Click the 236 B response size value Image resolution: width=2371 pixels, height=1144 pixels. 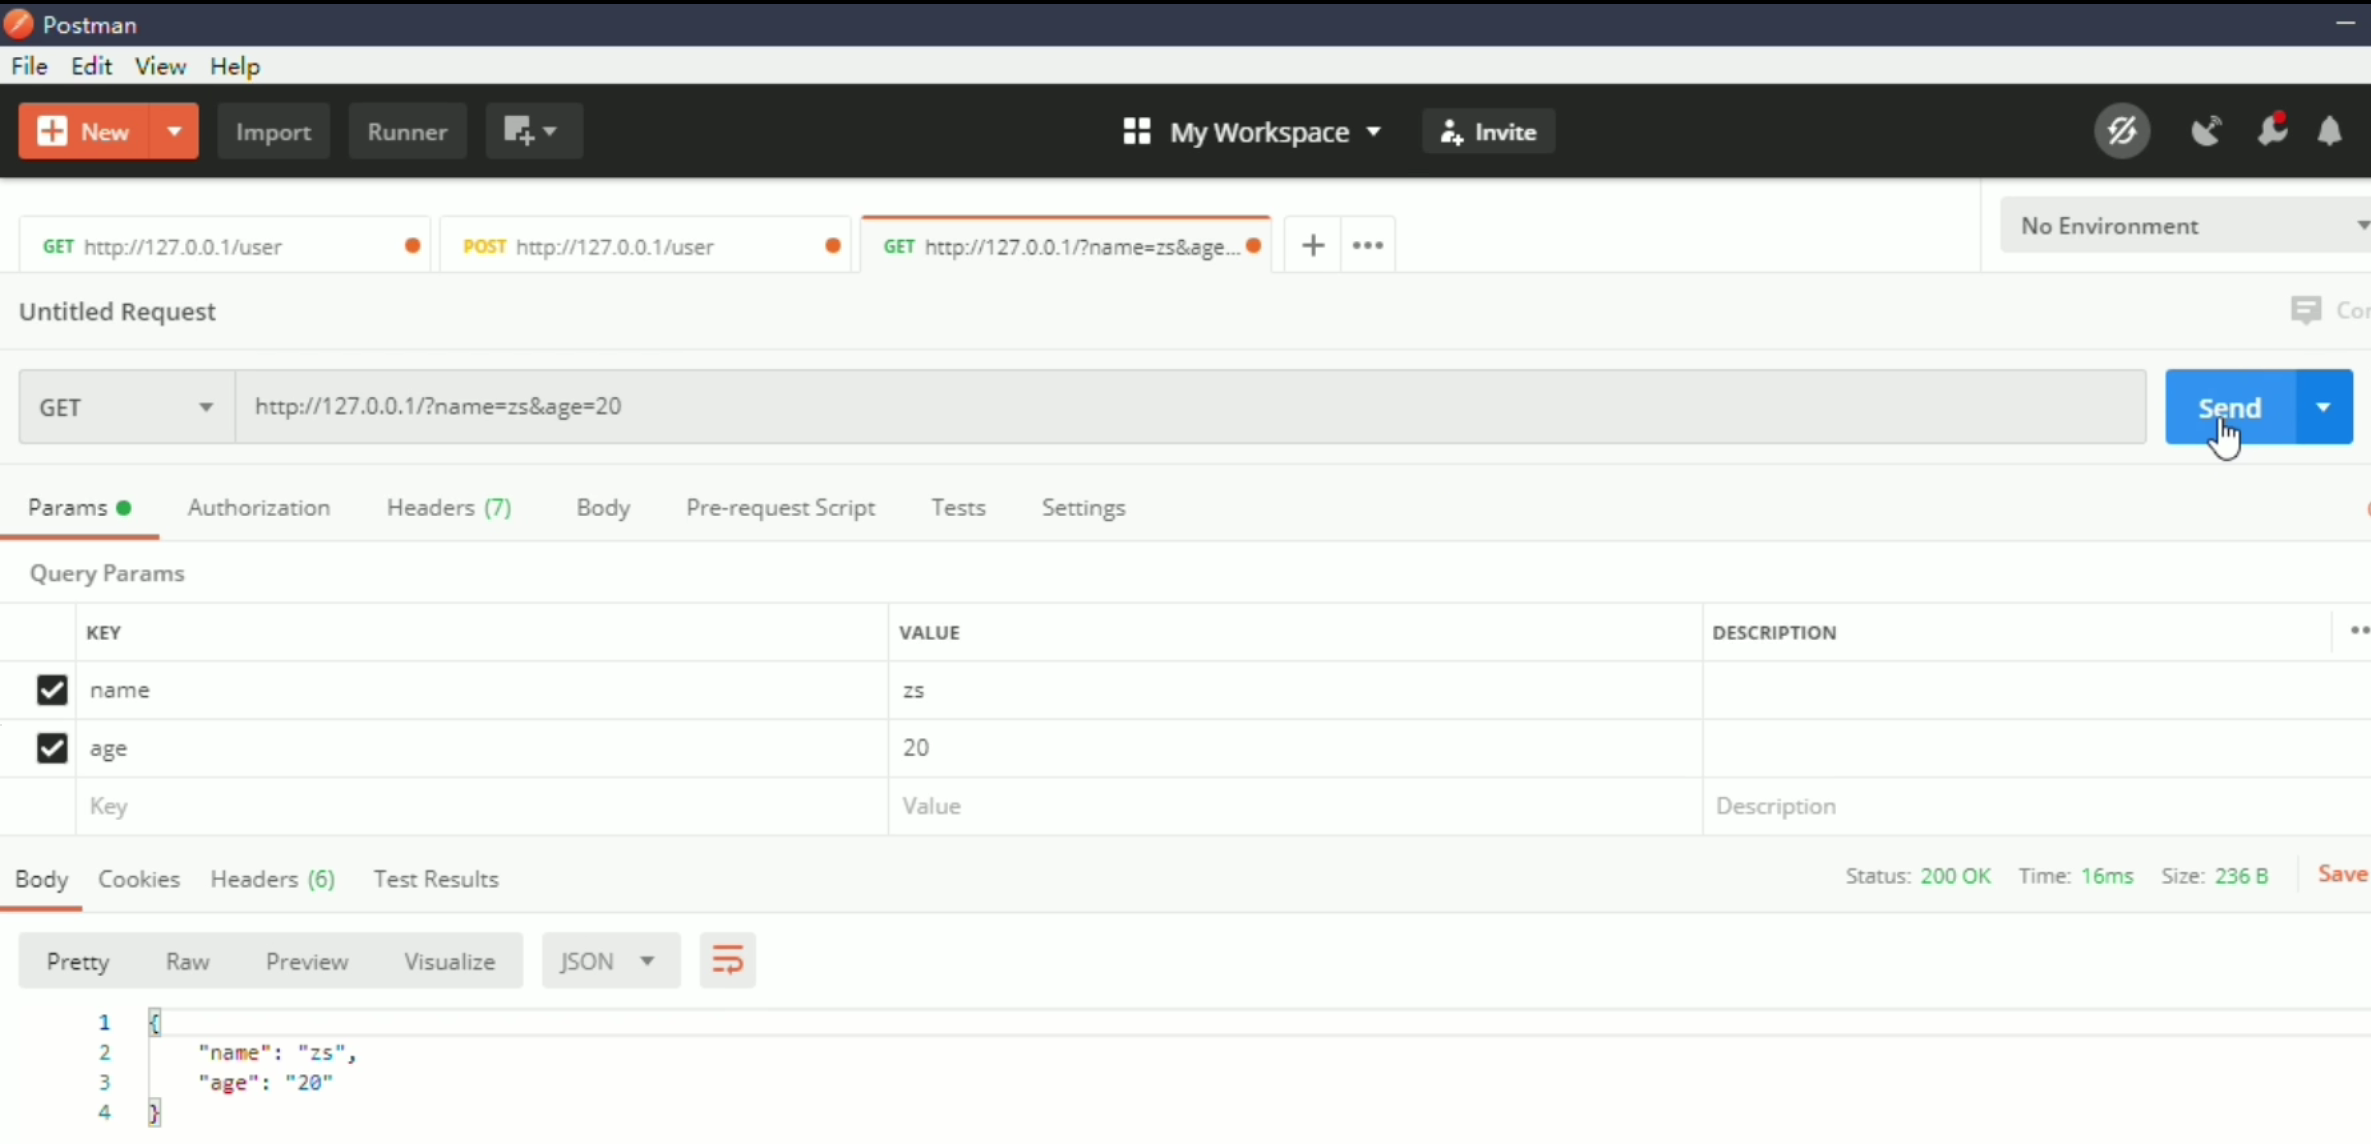pyautogui.click(x=2241, y=876)
